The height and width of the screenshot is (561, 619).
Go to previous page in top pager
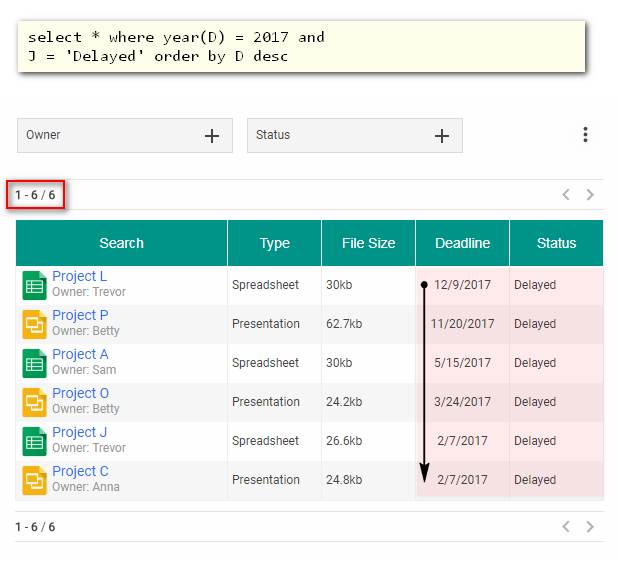[566, 195]
